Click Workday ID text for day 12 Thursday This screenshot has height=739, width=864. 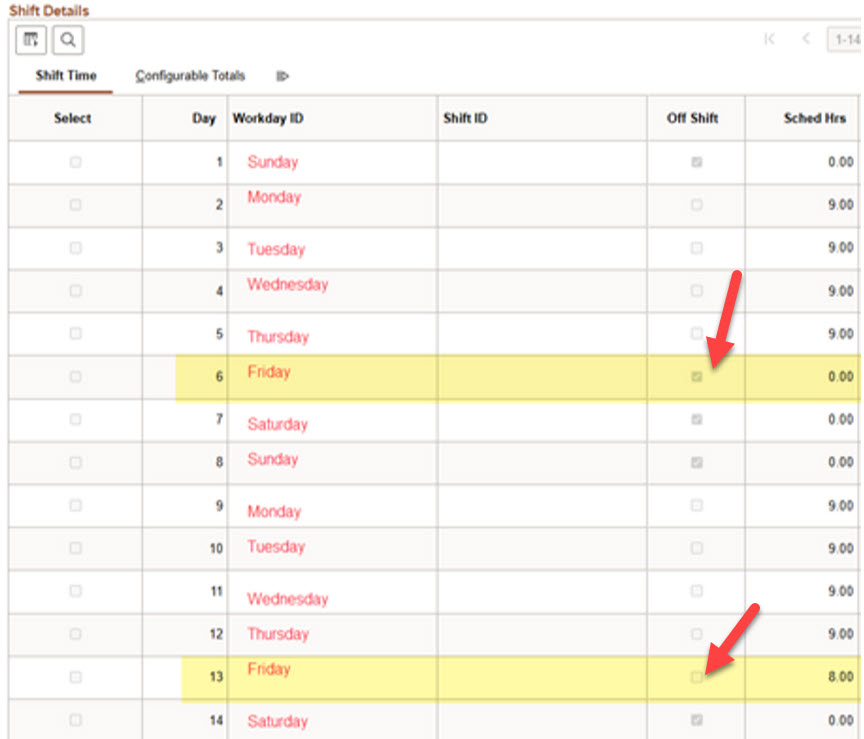[x=278, y=634]
